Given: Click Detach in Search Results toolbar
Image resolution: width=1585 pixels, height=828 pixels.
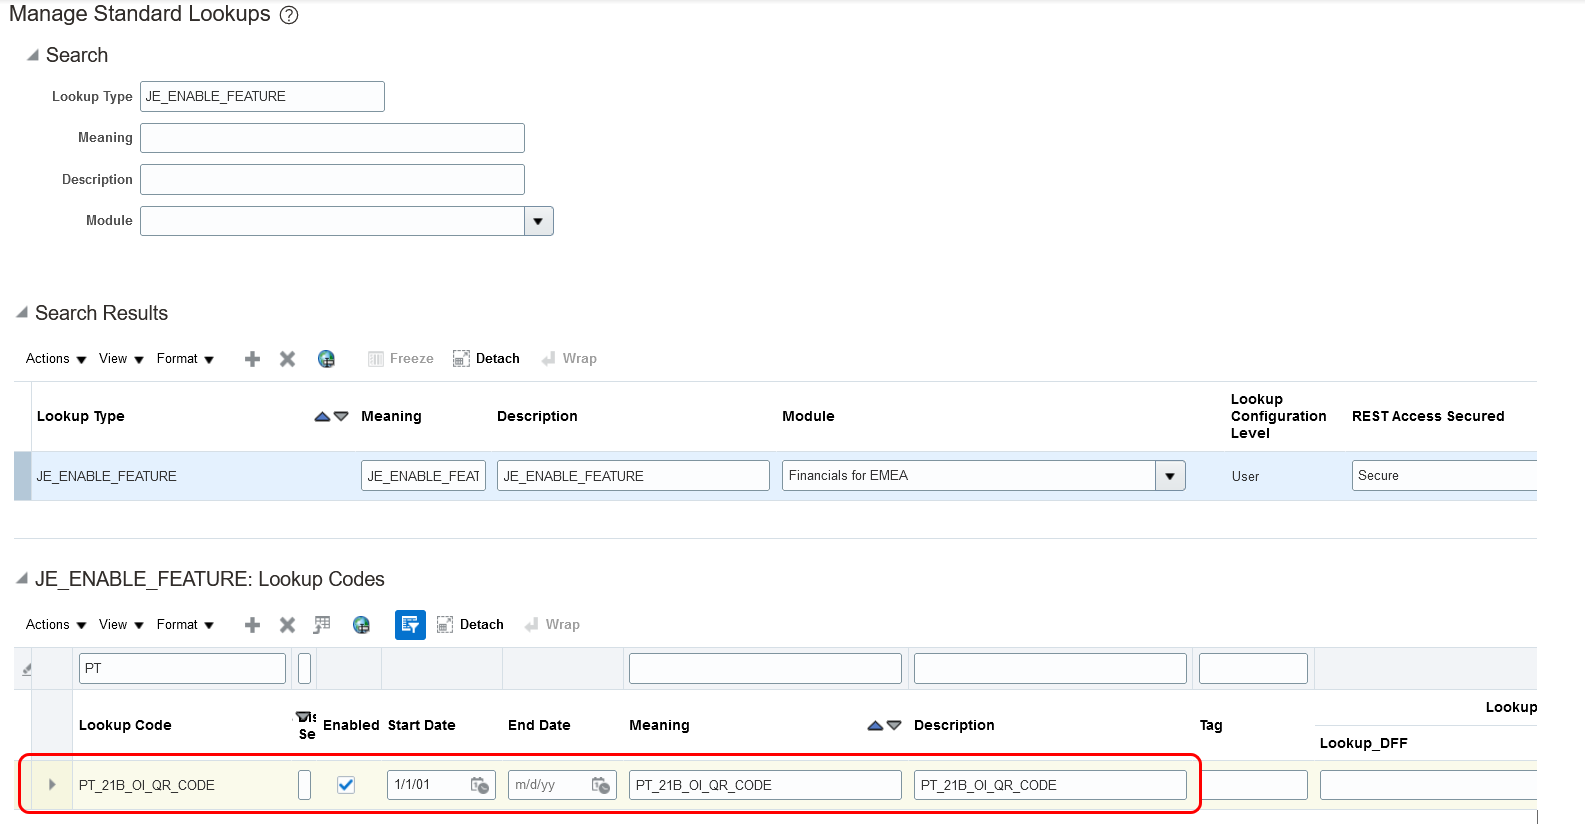Looking at the screenshot, I should point(487,359).
